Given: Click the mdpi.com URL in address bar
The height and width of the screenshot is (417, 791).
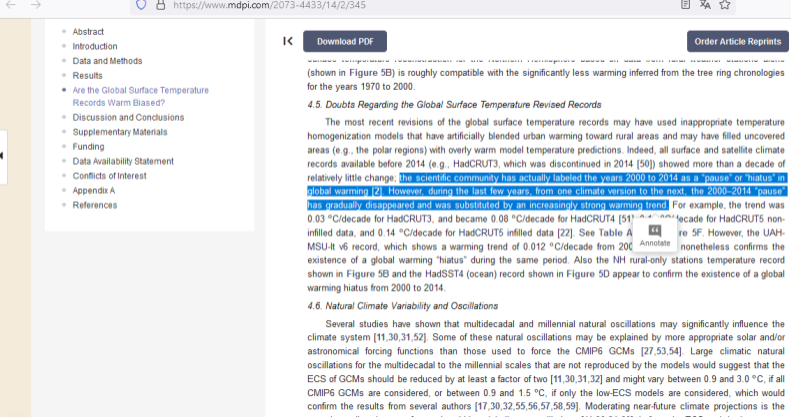Looking at the screenshot, I should [x=269, y=5].
